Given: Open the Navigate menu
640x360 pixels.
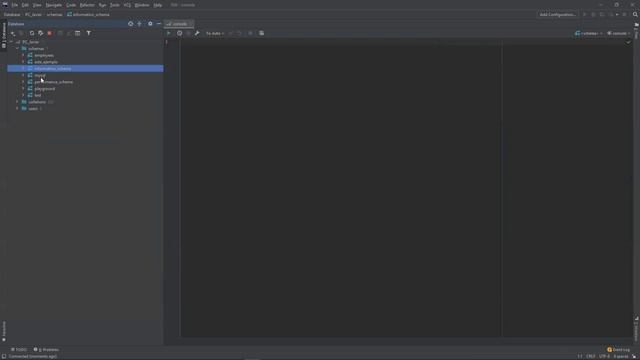Looking at the screenshot, I should tap(53, 5).
